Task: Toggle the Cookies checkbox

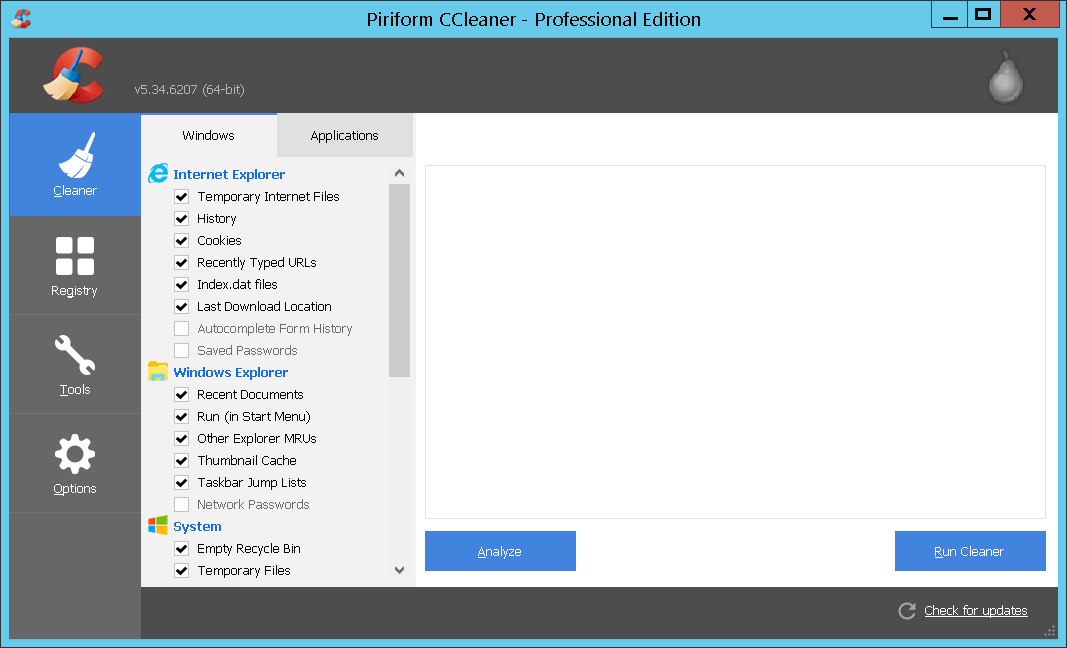Action: [182, 240]
